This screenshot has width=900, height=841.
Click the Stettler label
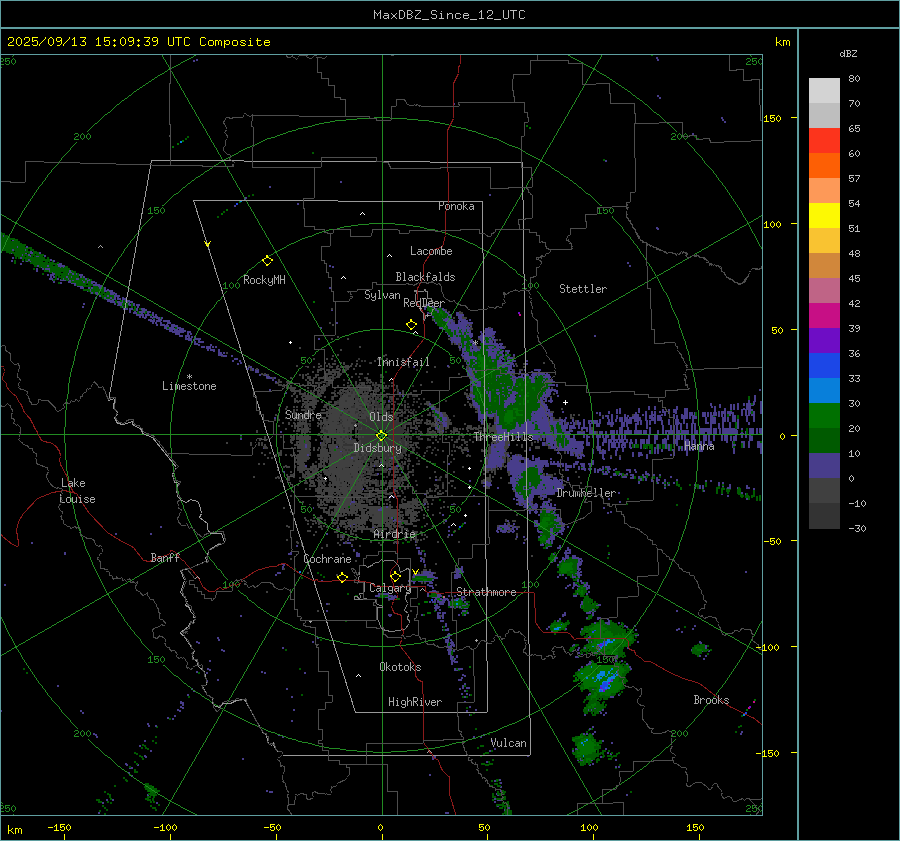pyautogui.click(x=583, y=289)
